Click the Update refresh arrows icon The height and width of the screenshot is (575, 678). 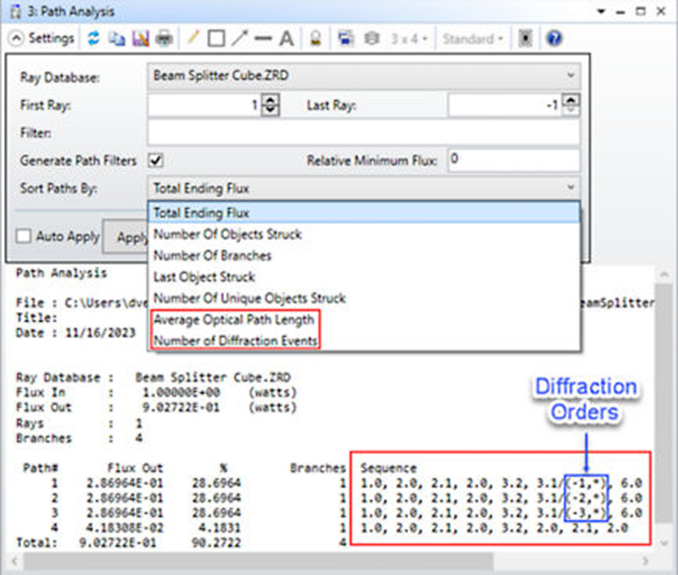tap(93, 38)
